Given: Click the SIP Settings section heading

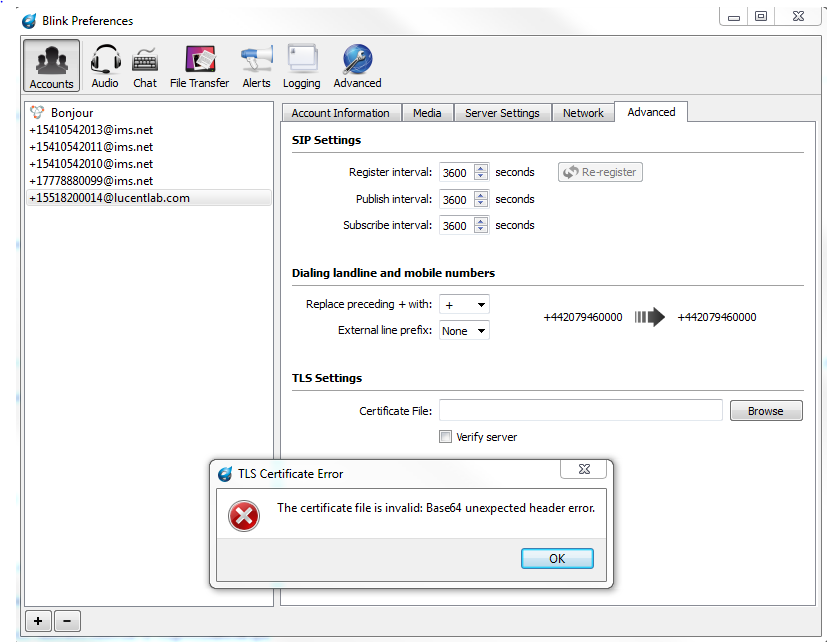Looking at the screenshot, I should pos(326,140).
